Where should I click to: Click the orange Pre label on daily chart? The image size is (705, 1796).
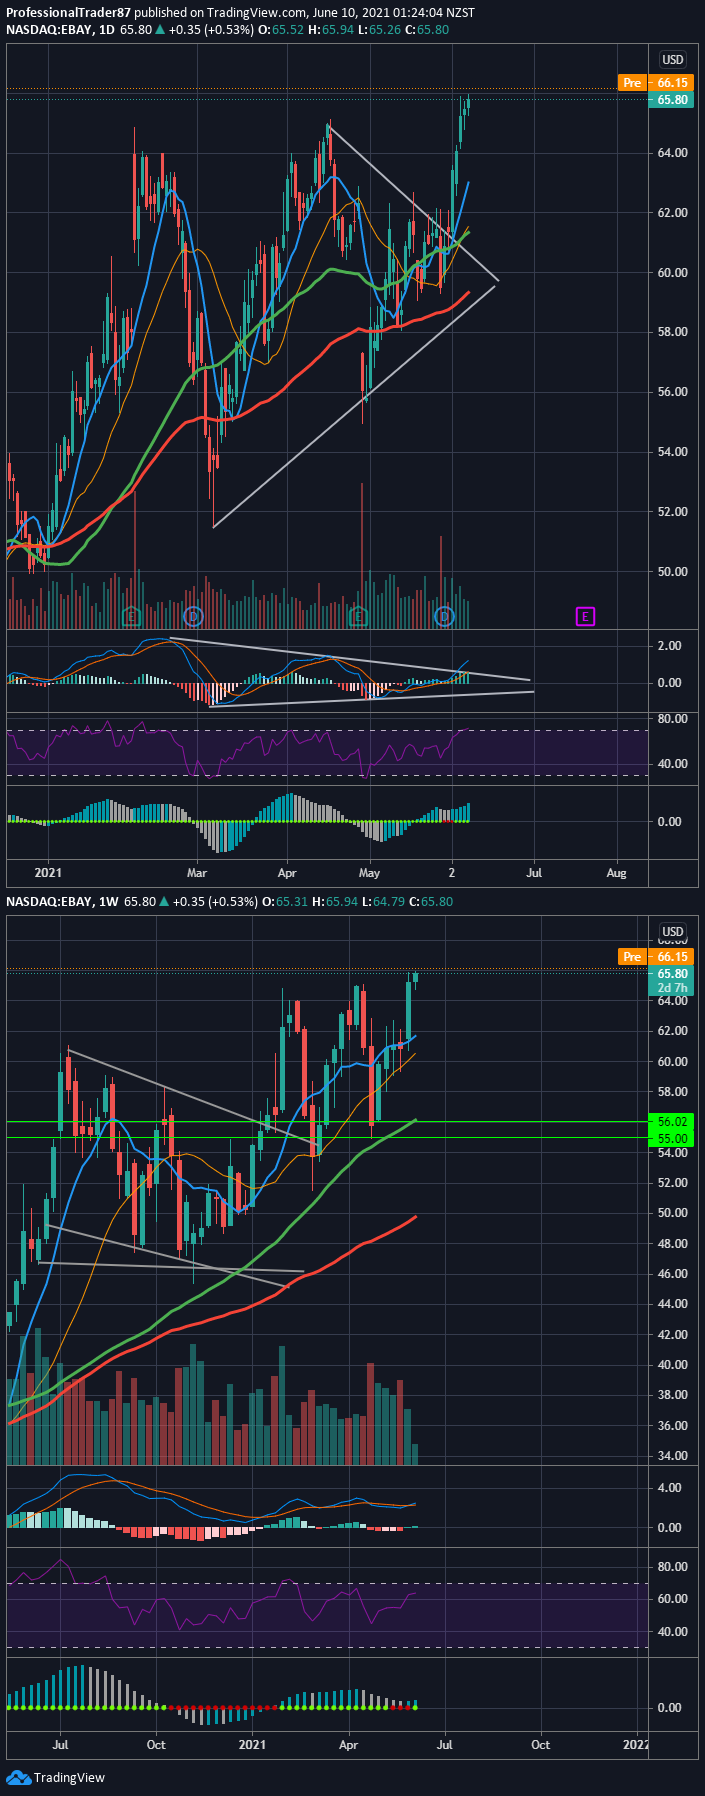(x=631, y=83)
